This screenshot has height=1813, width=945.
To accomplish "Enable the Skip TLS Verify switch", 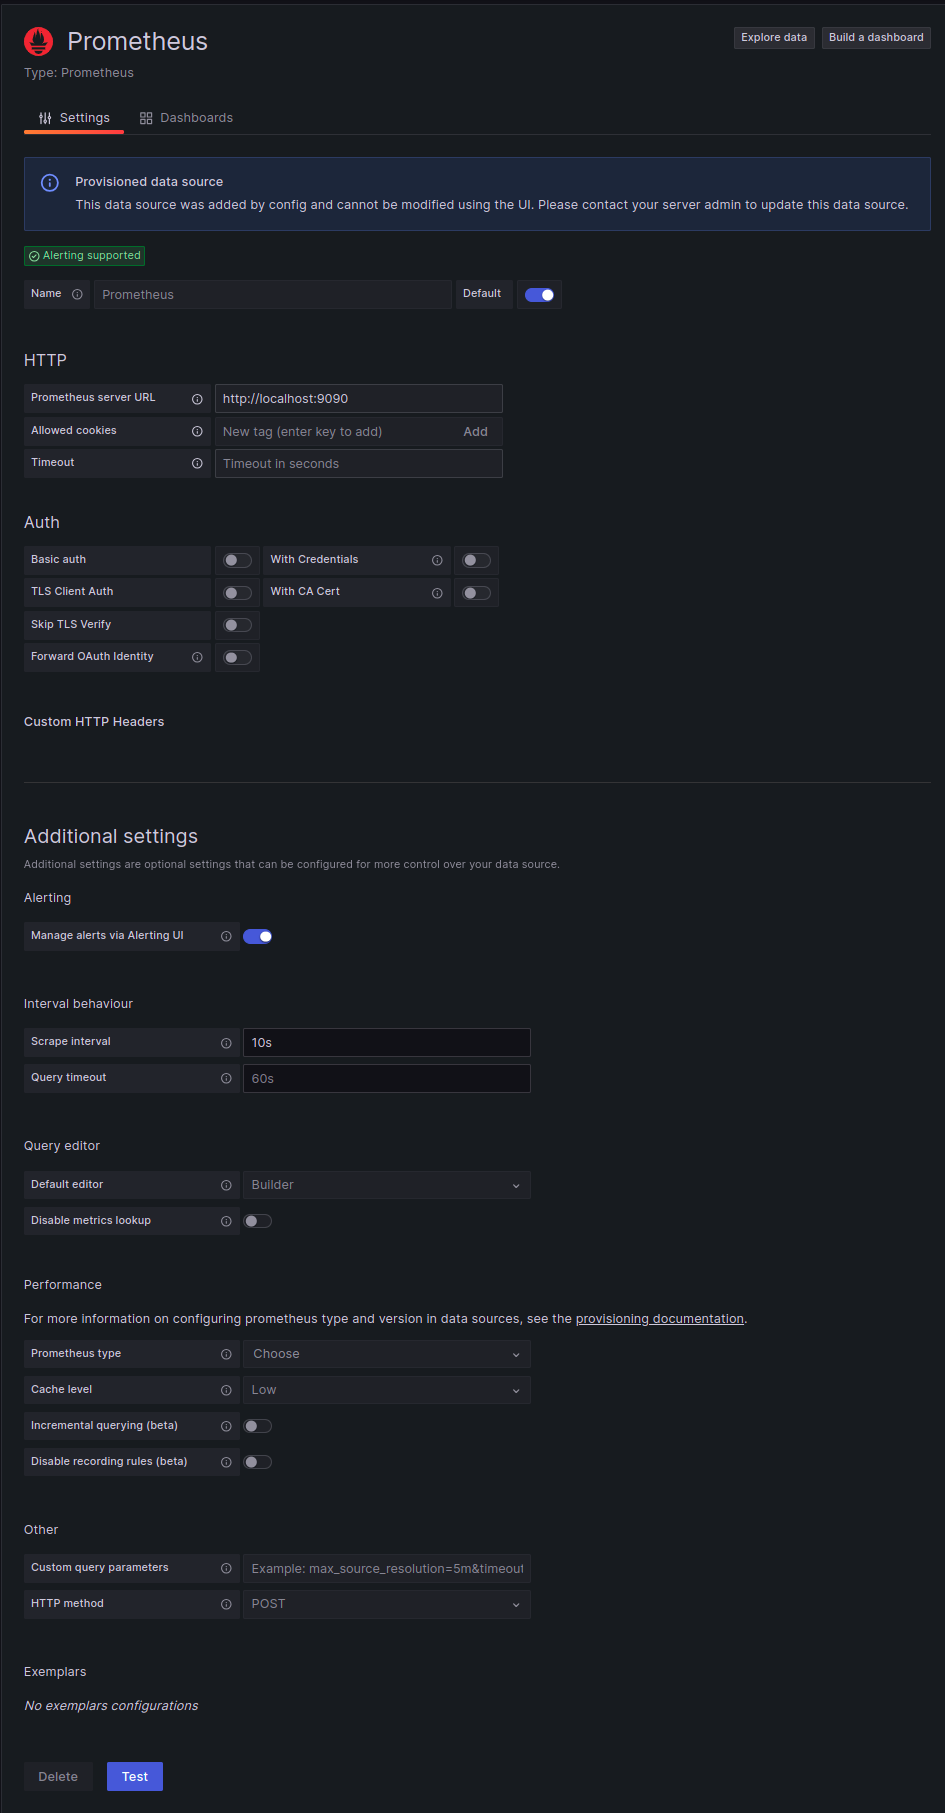I will 238,625.
